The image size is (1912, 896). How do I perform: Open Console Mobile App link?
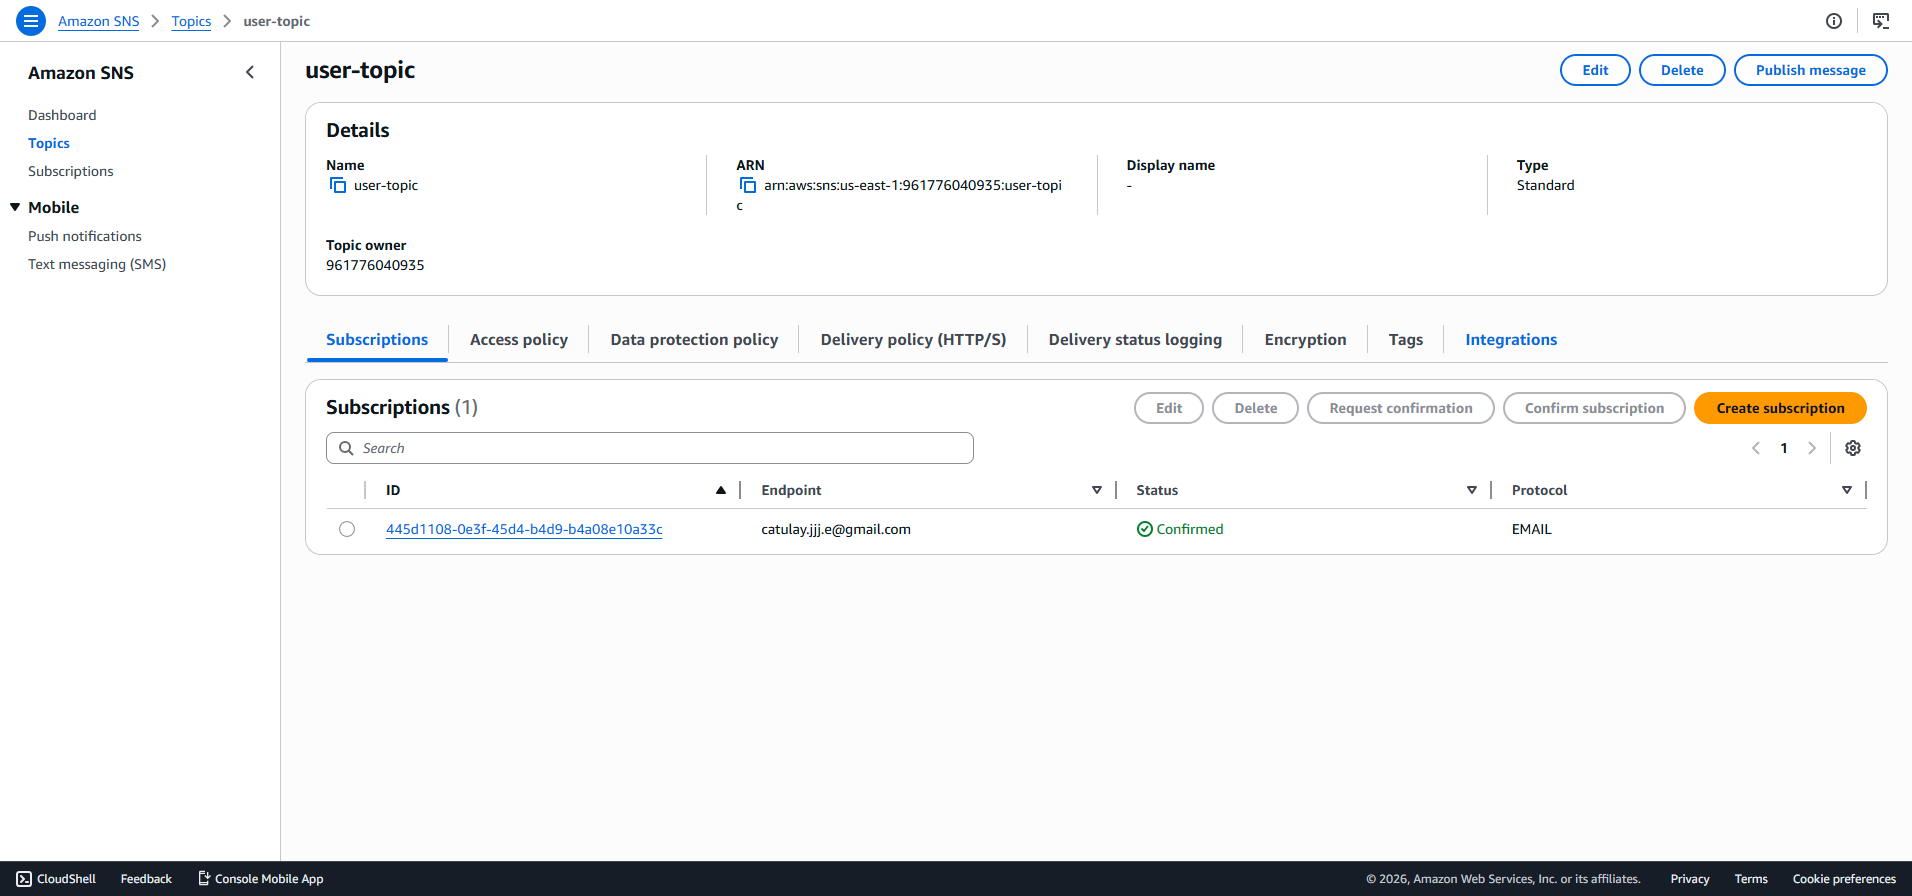(x=261, y=879)
